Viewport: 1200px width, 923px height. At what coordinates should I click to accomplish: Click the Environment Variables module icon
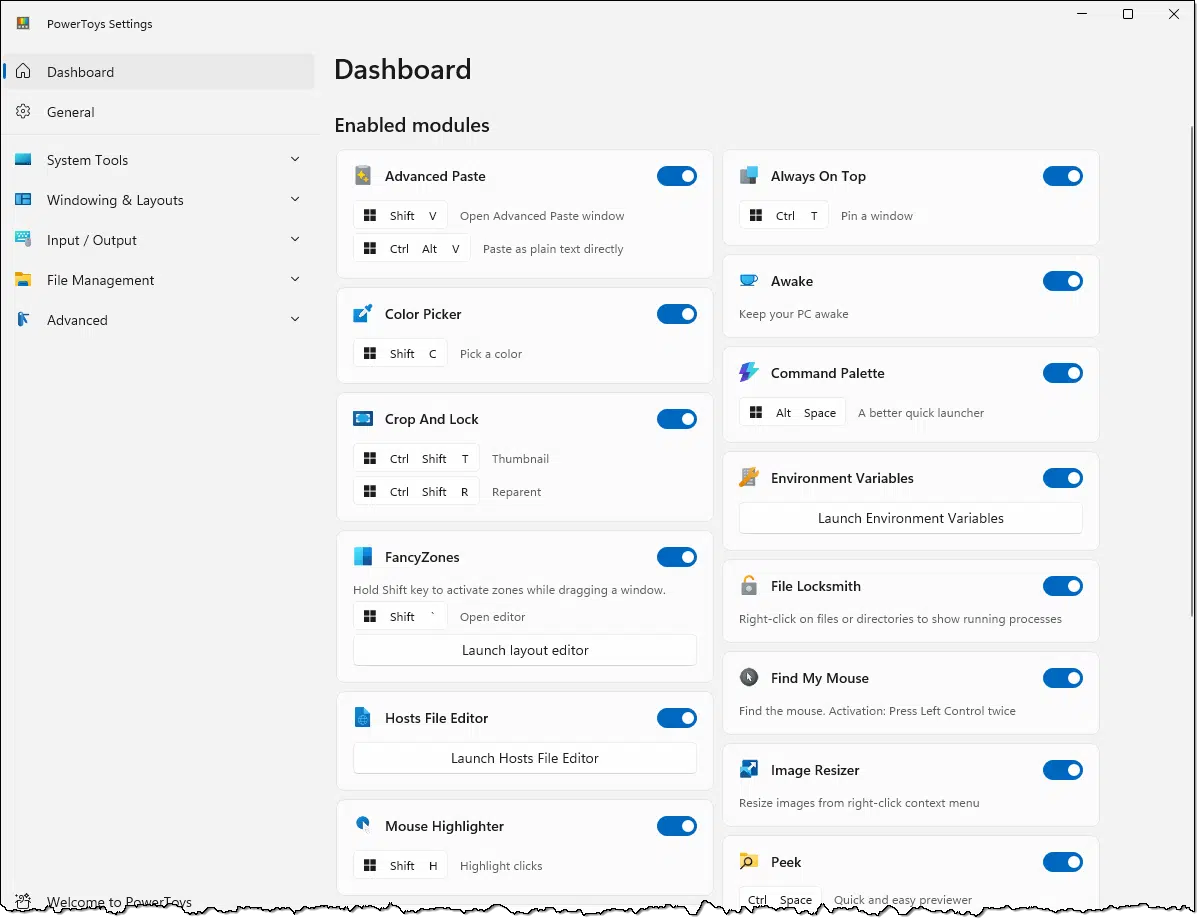click(x=749, y=478)
